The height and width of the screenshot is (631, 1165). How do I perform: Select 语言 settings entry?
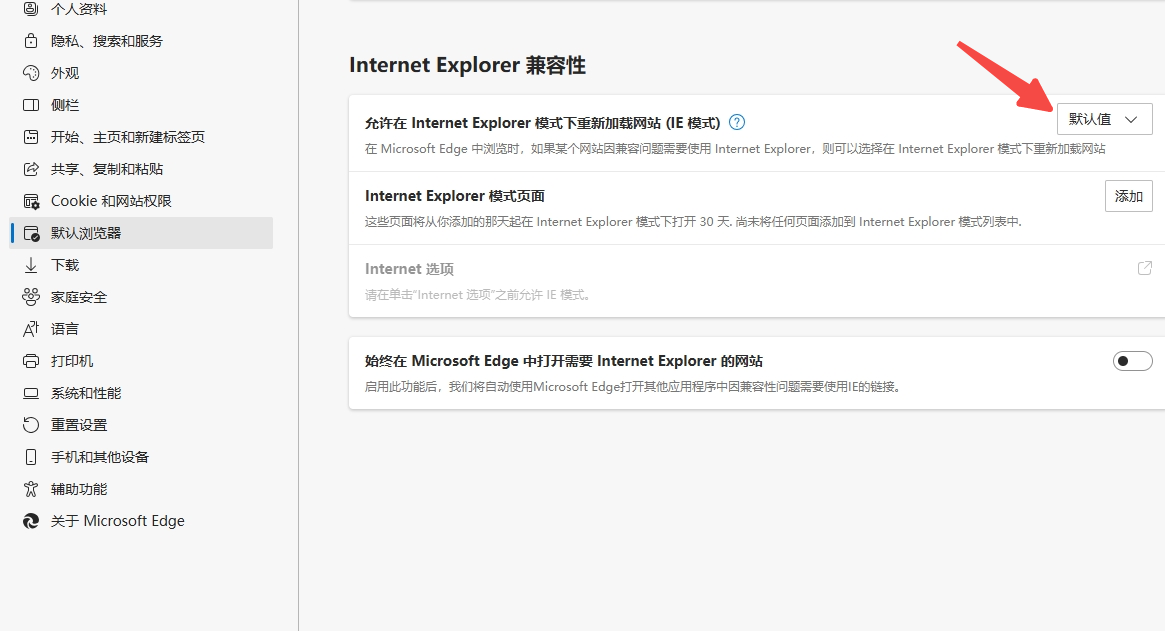tap(141, 329)
